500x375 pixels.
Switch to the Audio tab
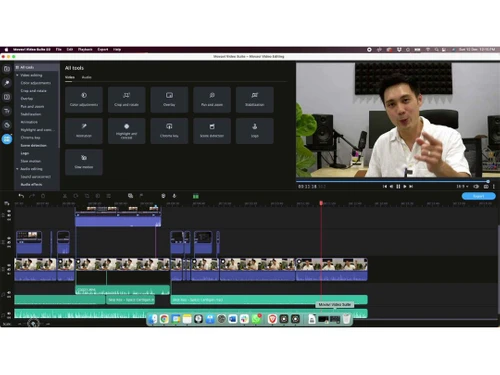(x=86, y=77)
